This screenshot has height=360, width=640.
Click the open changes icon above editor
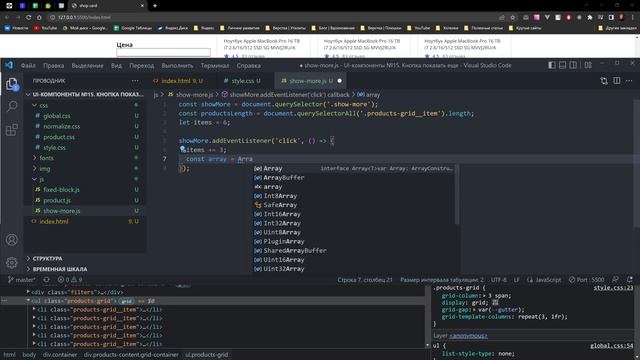[604, 81]
